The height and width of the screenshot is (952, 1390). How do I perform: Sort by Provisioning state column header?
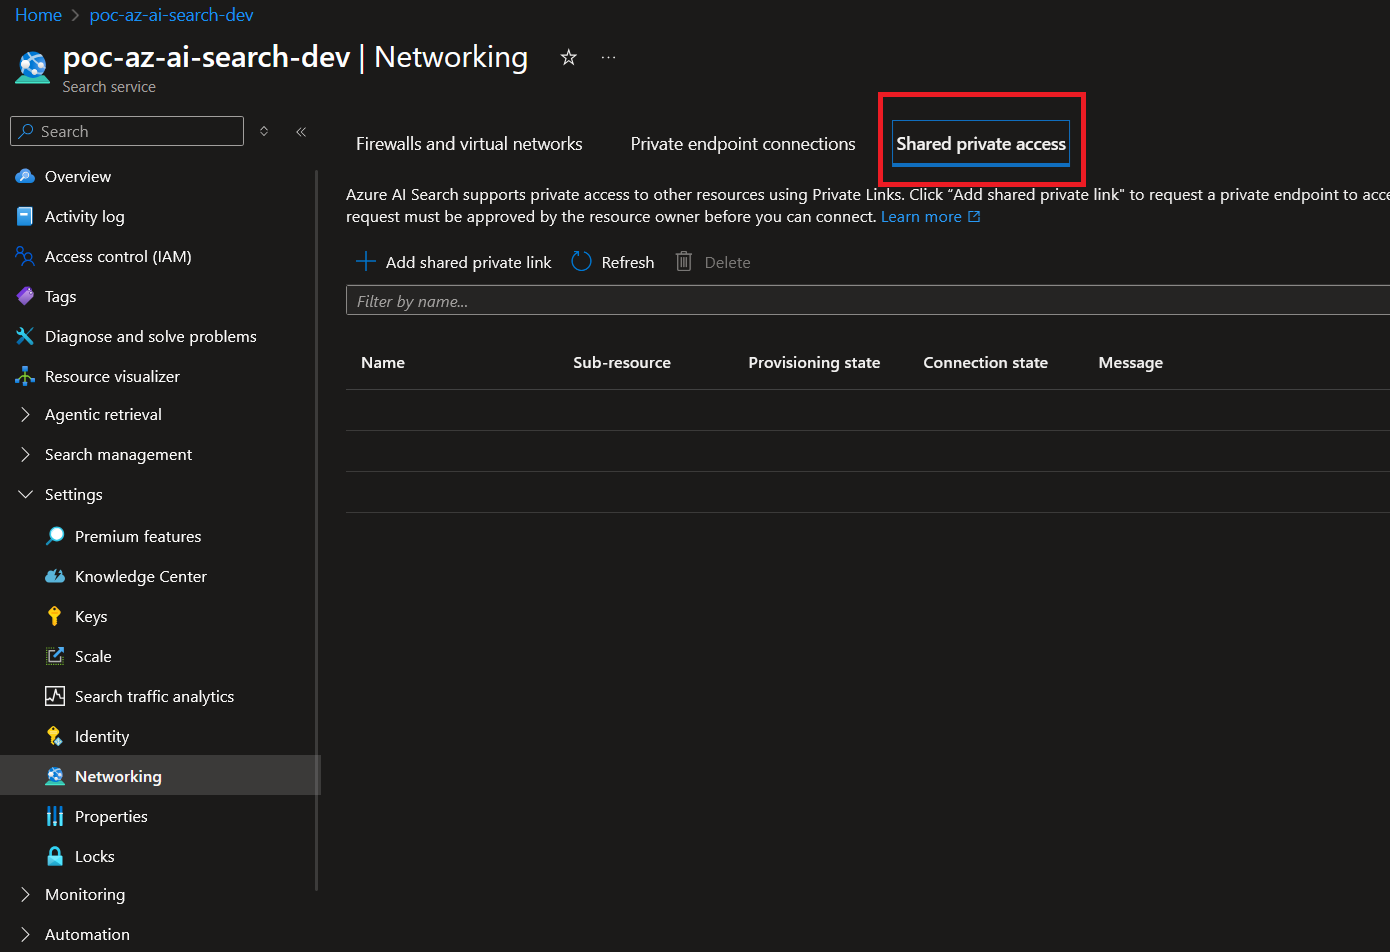[814, 362]
